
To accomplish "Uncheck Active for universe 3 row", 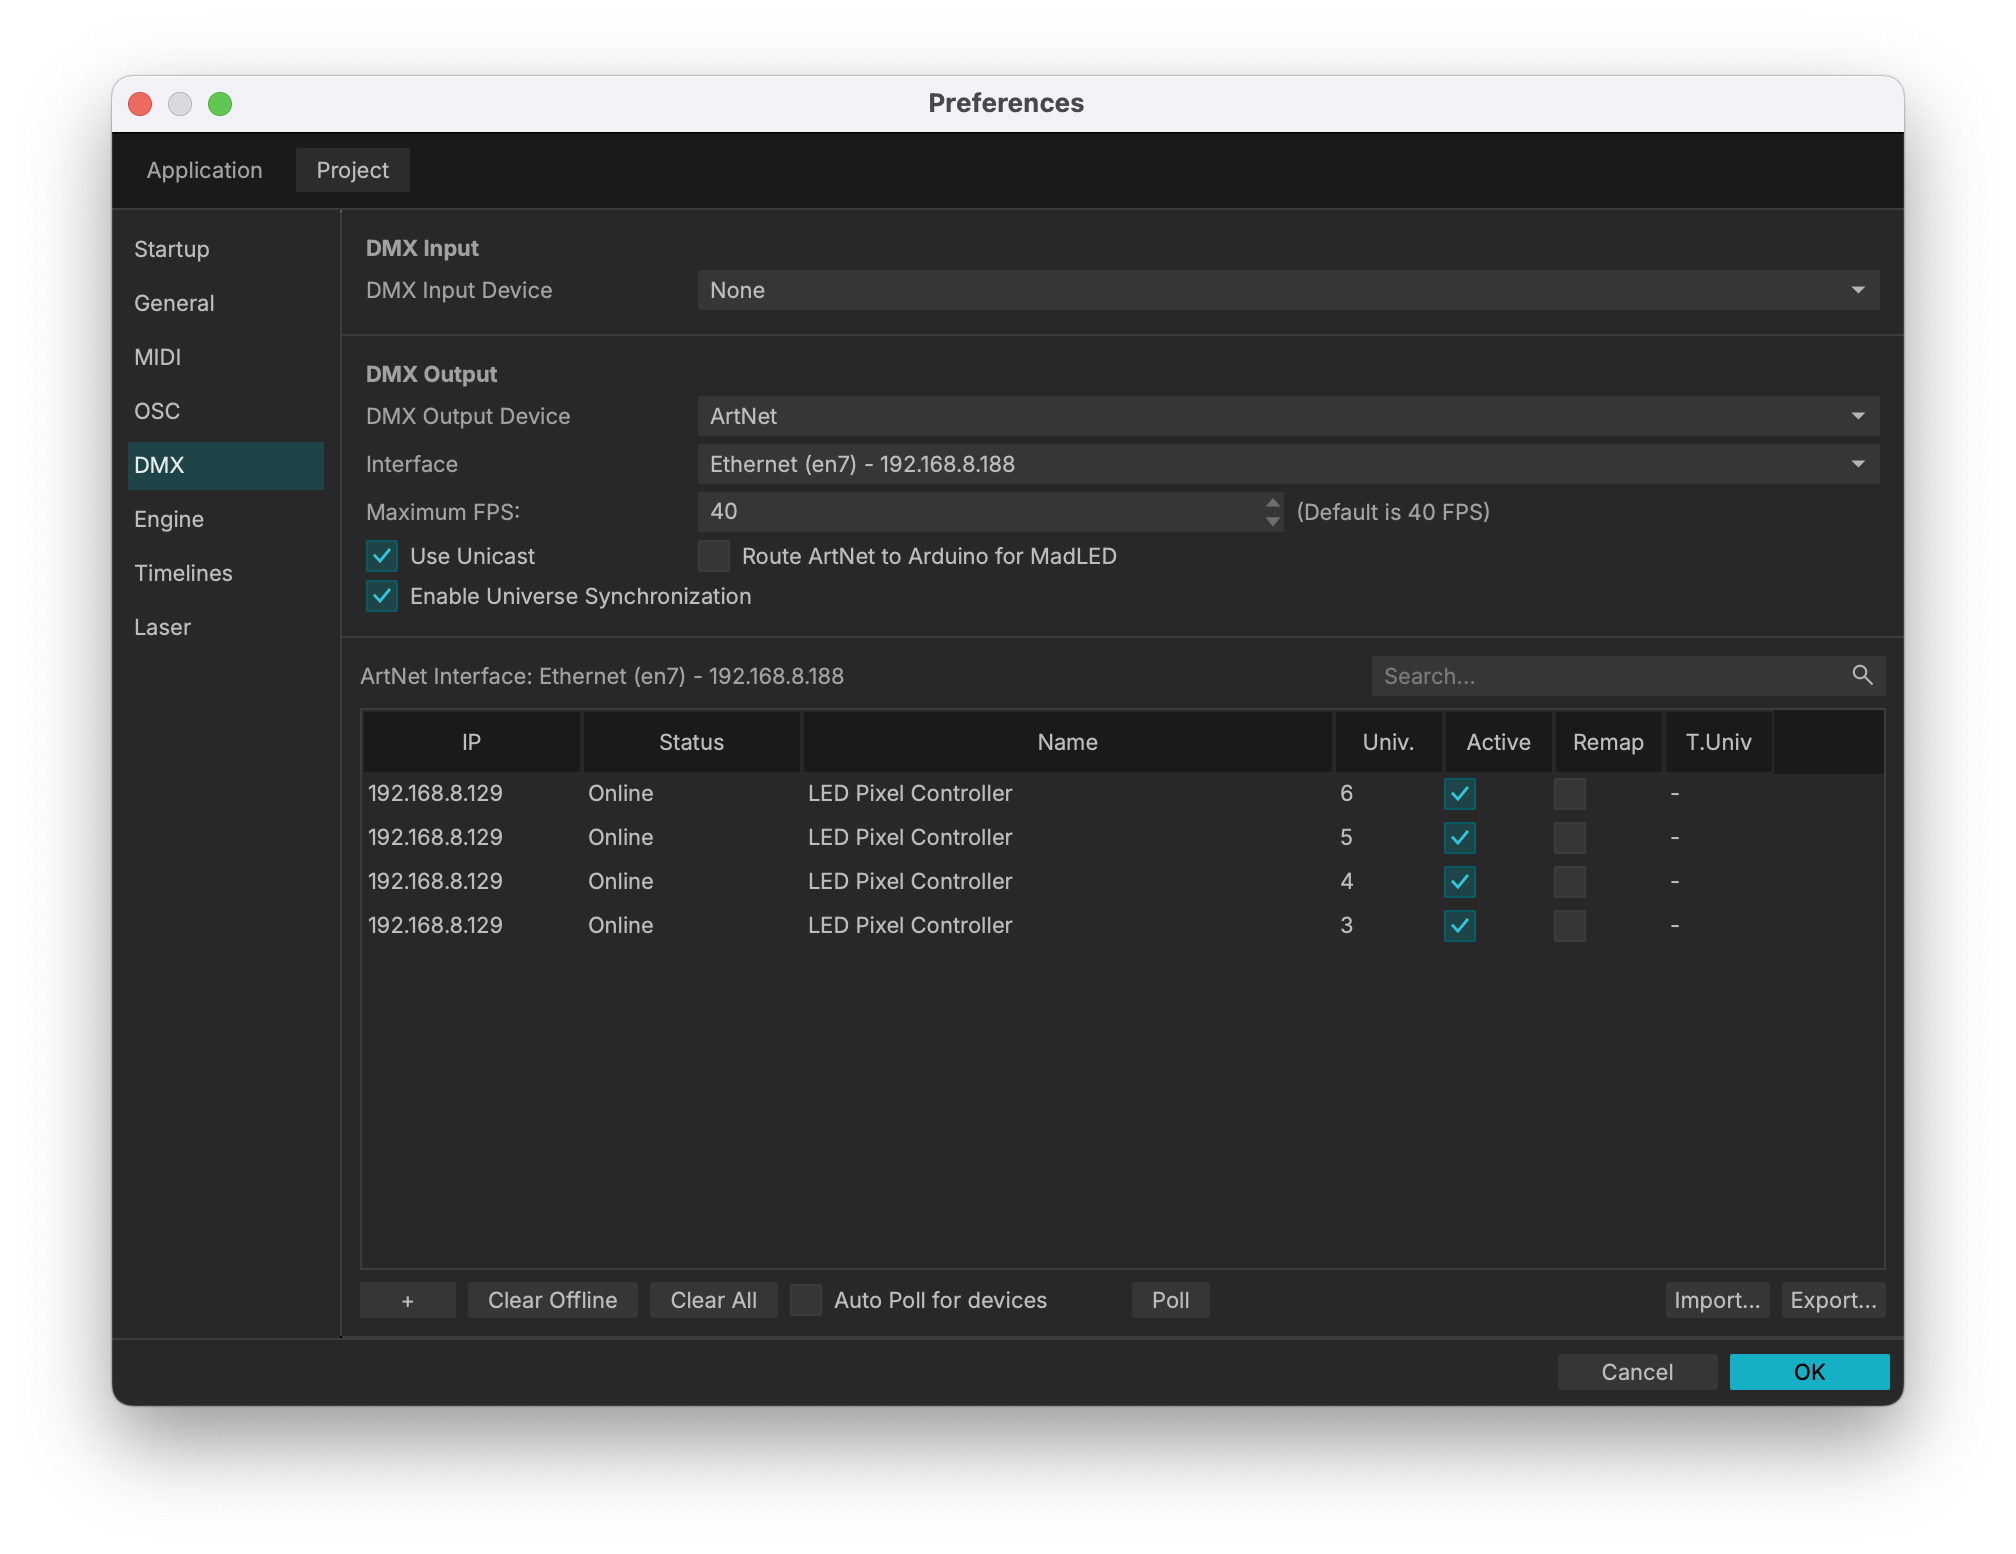I will pos(1459,926).
